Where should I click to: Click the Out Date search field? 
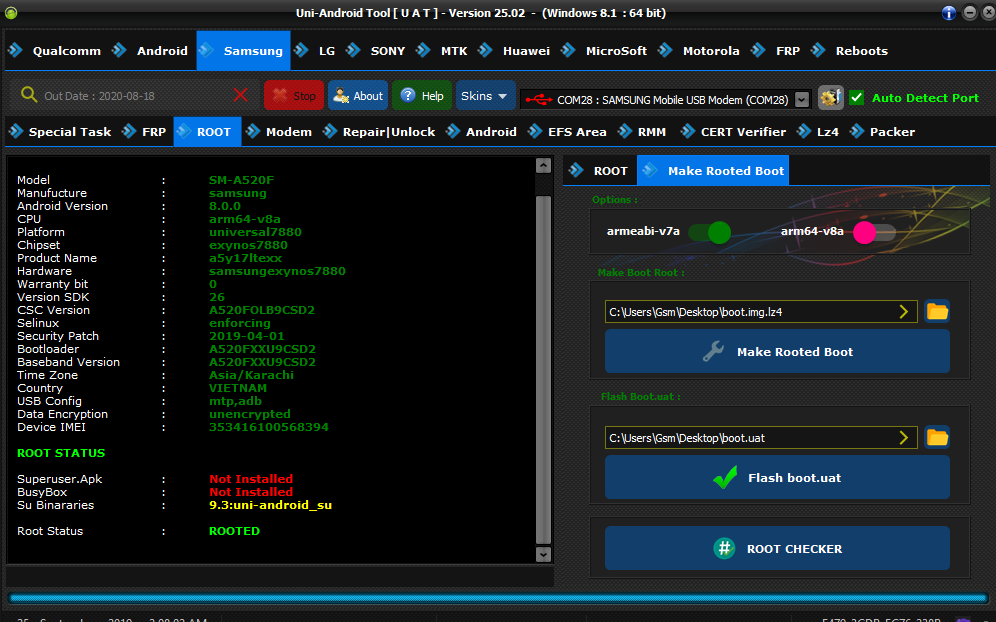click(133, 96)
